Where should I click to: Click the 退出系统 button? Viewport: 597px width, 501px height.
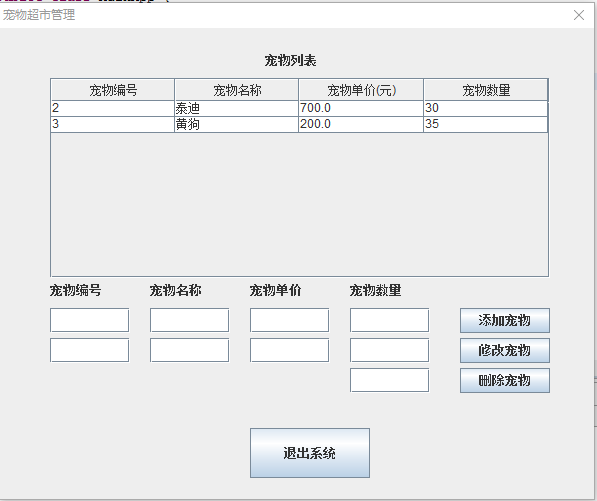[310, 453]
